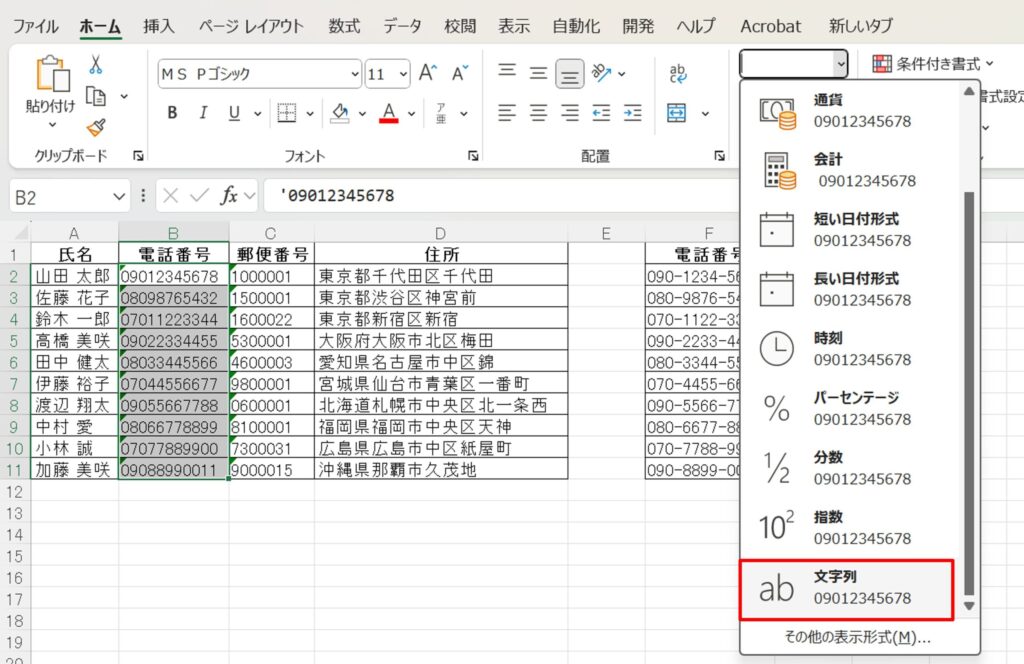1024x664 pixels.
Task: Choose the 文字列 text format
Action: [x=847, y=590]
